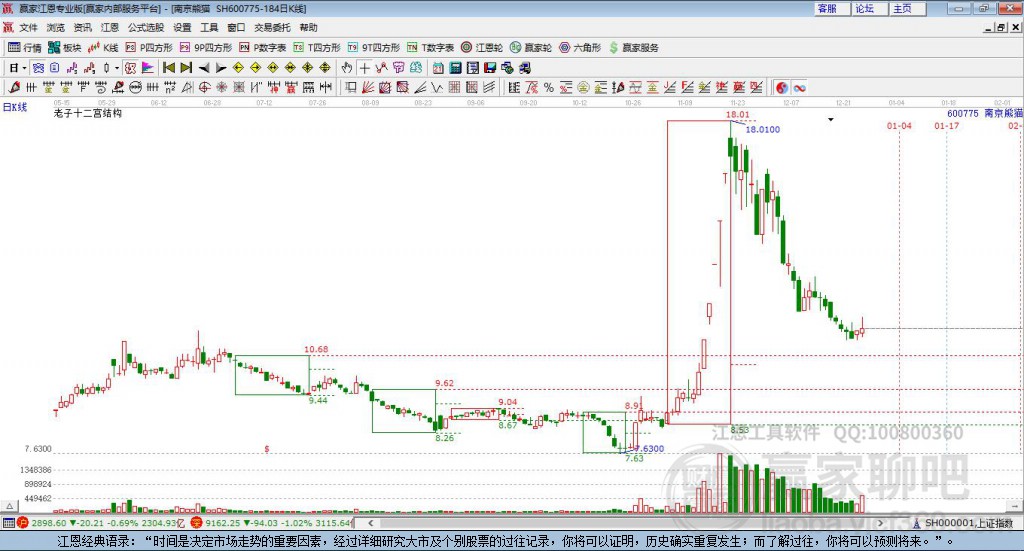
Task: Open 赢家服务 with dollar icon
Action: click(634, 48)
